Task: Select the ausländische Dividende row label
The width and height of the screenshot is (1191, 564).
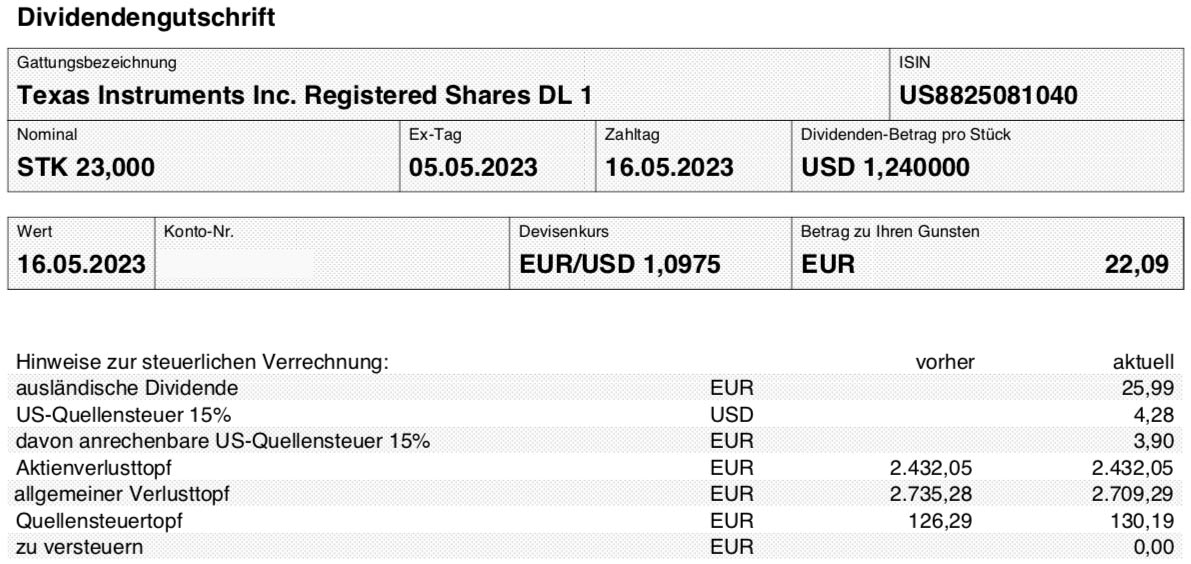Action: pos(127,389)
